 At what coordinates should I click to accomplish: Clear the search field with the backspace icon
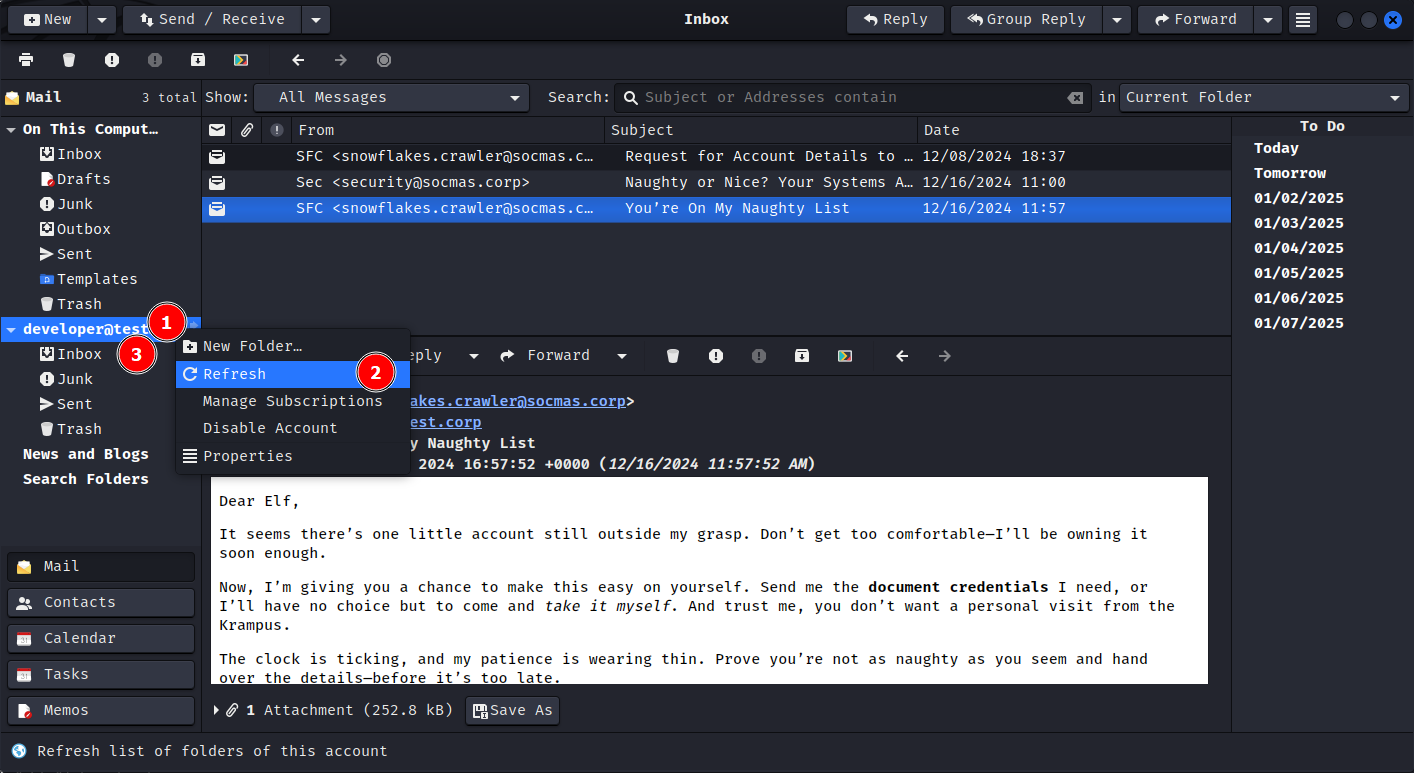pos(1075,98)
